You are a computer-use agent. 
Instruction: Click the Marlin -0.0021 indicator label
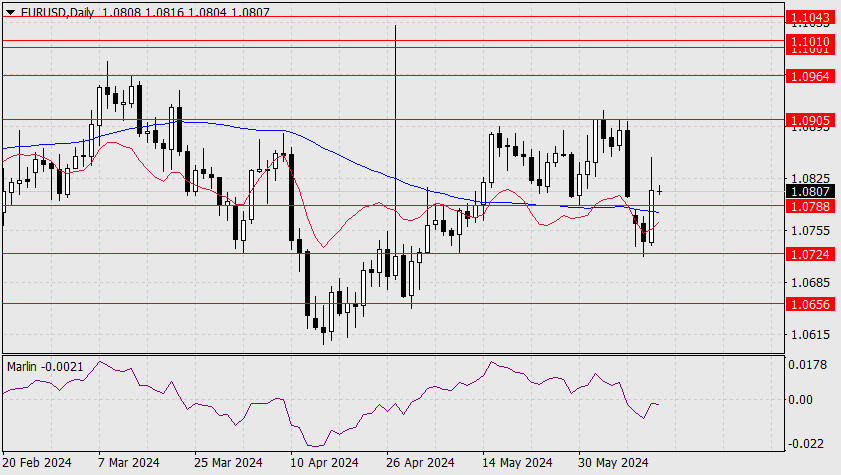(45, 367)
